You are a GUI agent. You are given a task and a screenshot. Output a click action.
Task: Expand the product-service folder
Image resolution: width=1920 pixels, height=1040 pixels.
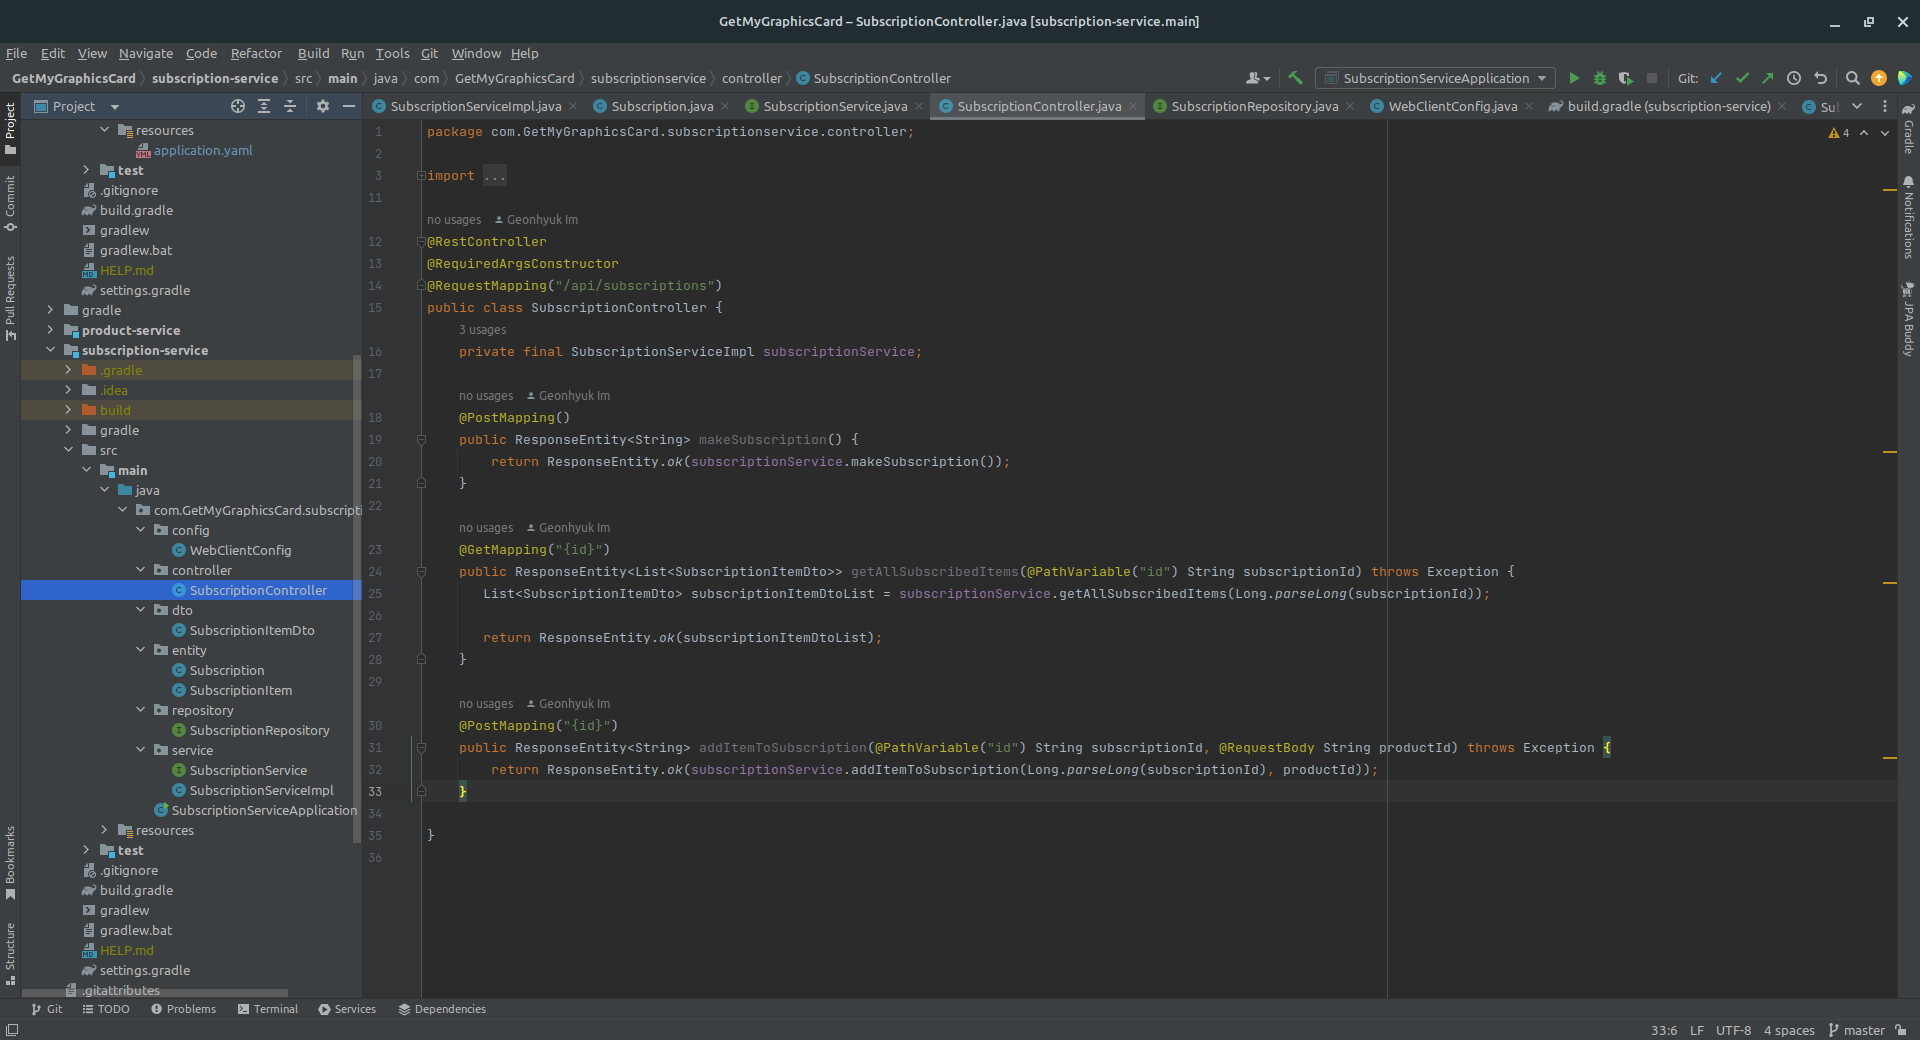tap(50, 330)
